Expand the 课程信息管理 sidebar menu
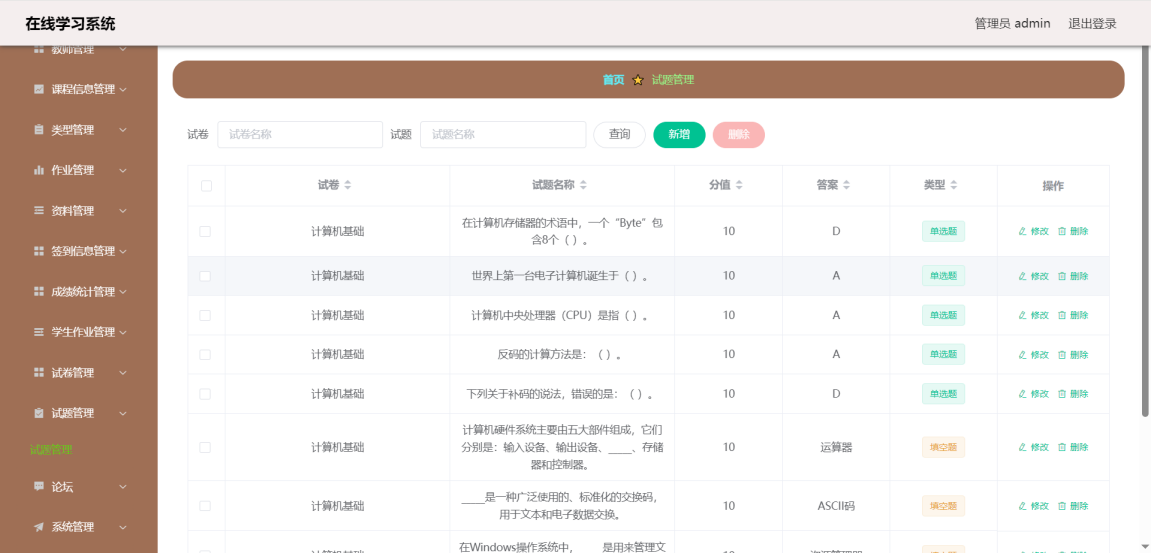Image resolution: width=1151 pixels, height=553 pixels. 82,89
